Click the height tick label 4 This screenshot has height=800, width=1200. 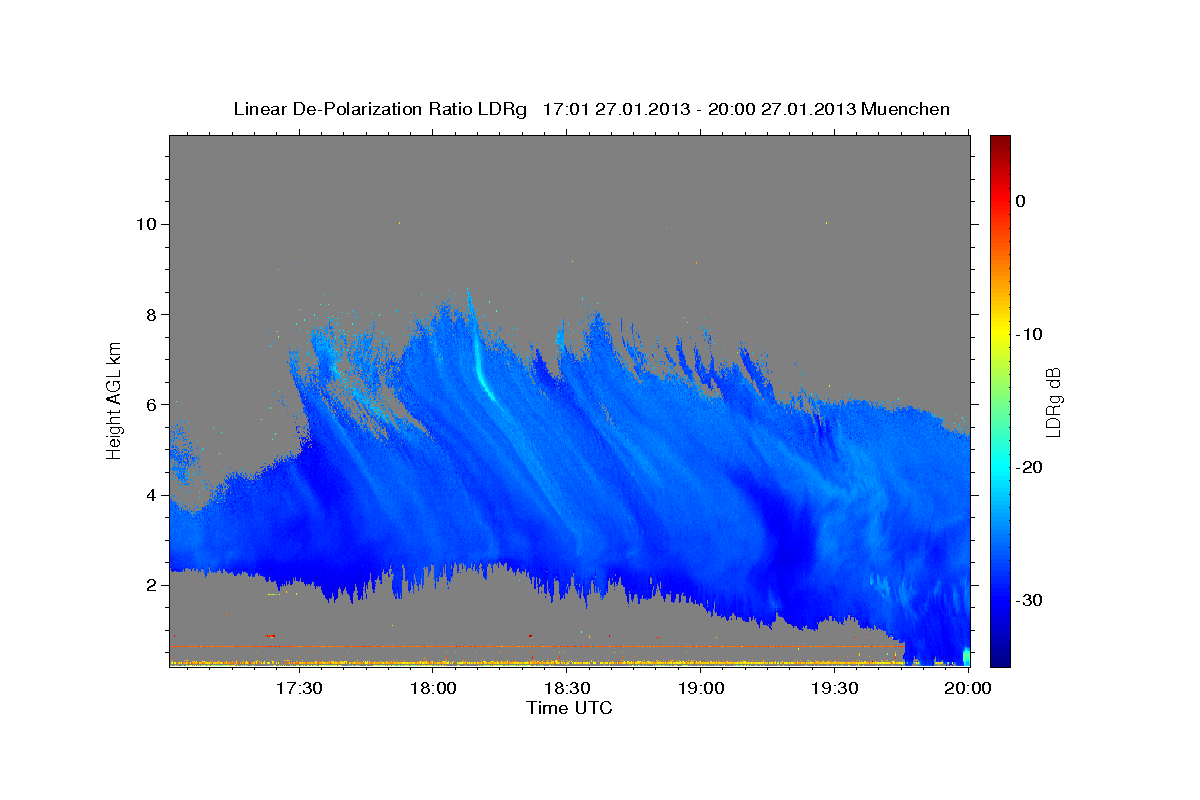154,494
